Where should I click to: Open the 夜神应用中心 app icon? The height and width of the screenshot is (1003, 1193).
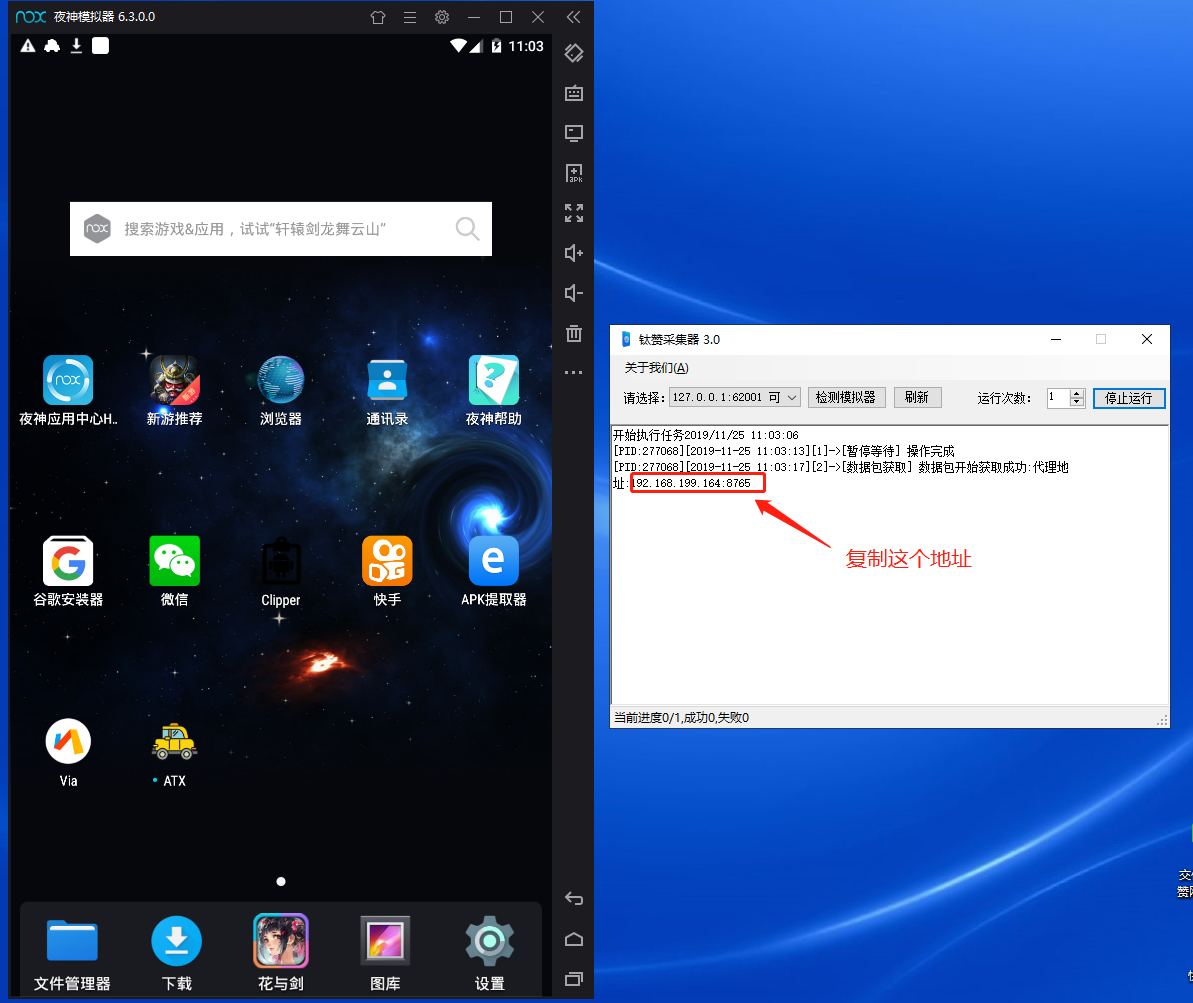68,380
